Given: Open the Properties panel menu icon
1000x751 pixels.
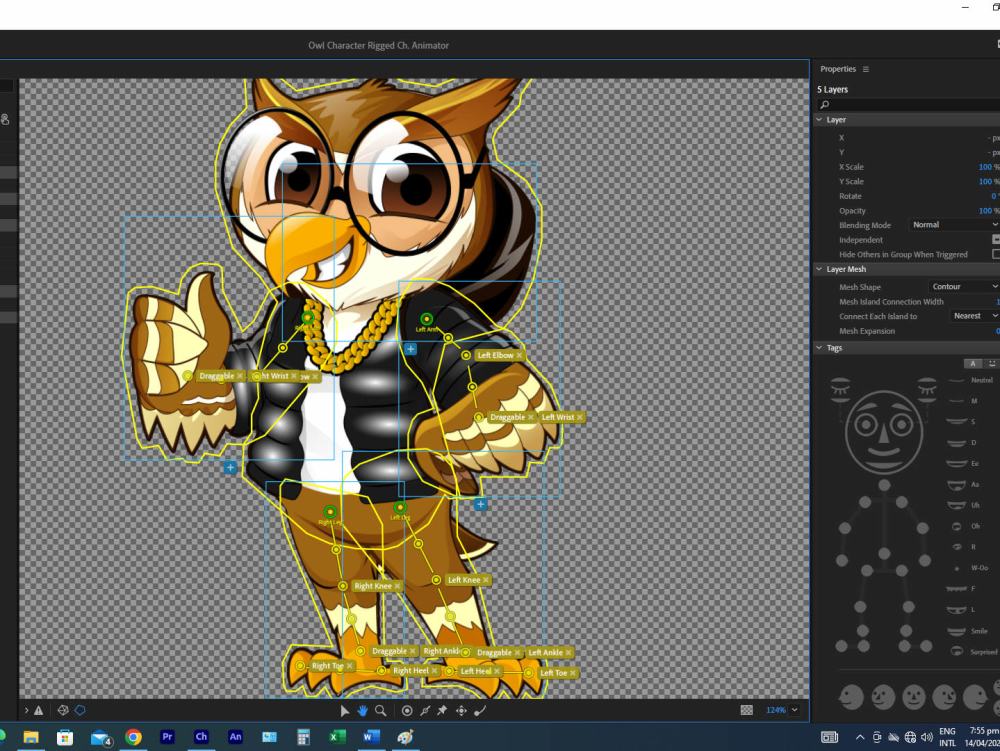Looking at the screenshot, I should click(x=868, y=68).
